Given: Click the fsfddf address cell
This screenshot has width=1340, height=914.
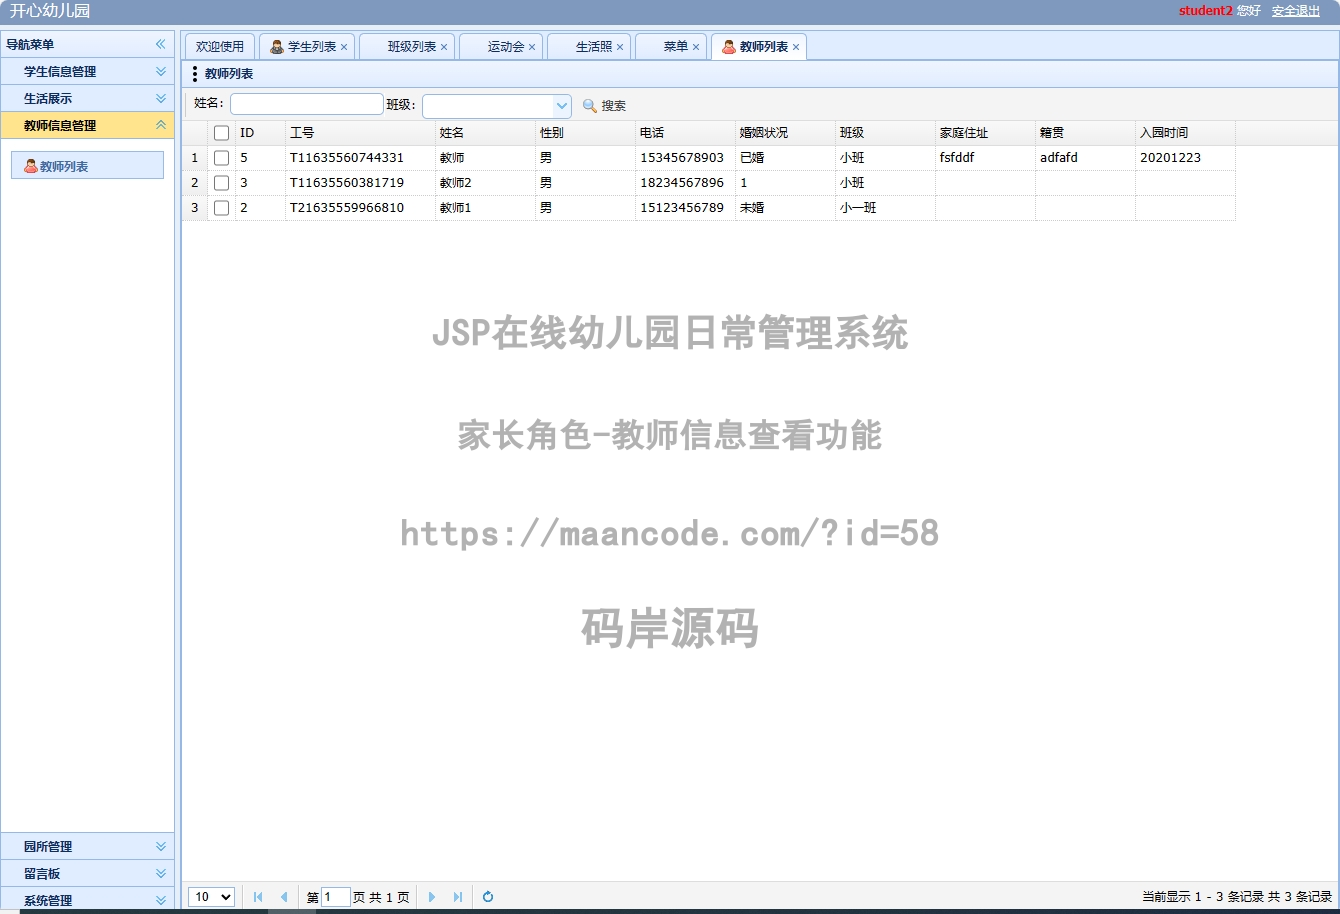Looking at the screenshot, I should [985, 158].
